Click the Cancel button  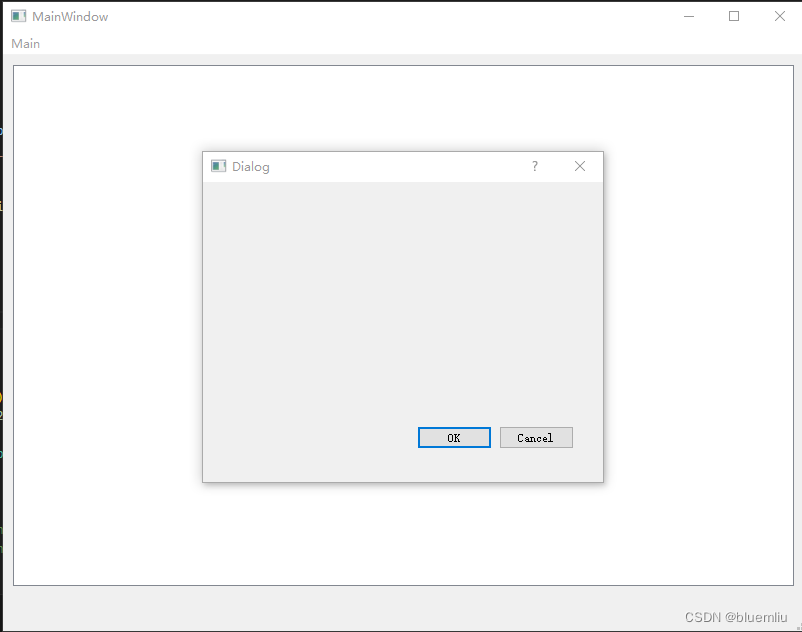pos(536,437)
